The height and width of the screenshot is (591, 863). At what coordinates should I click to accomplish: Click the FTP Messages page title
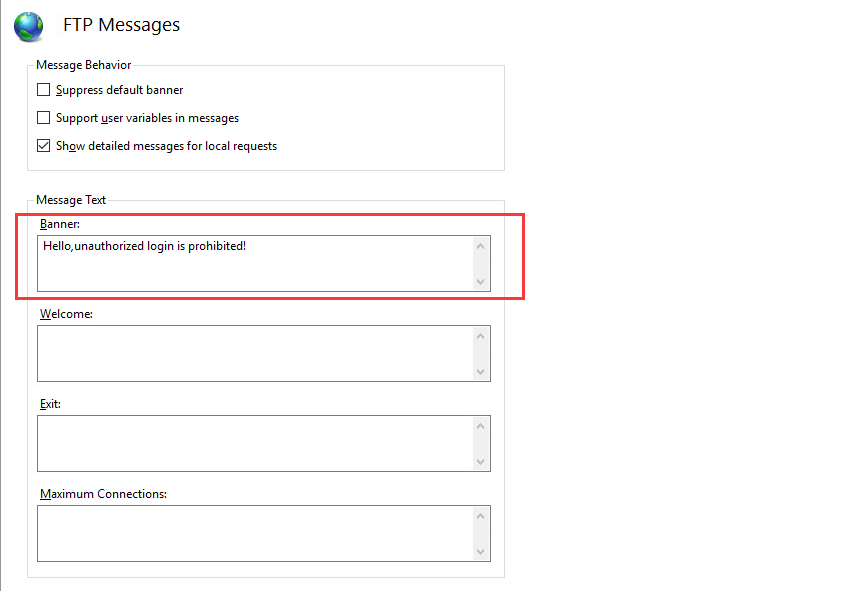[121, 25]
